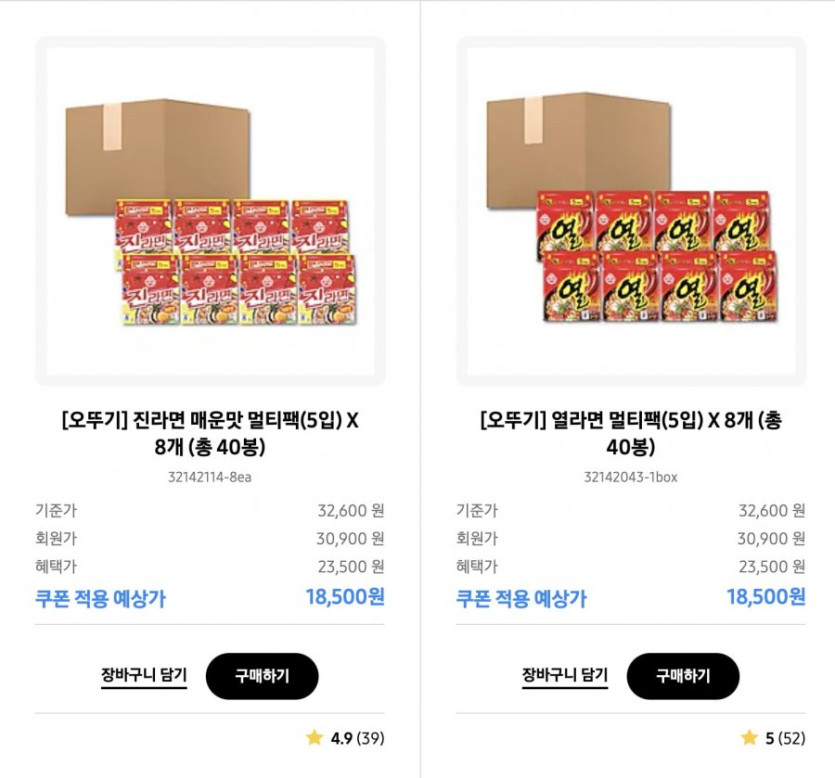Open the (39) reviews count

pos(371,739)
